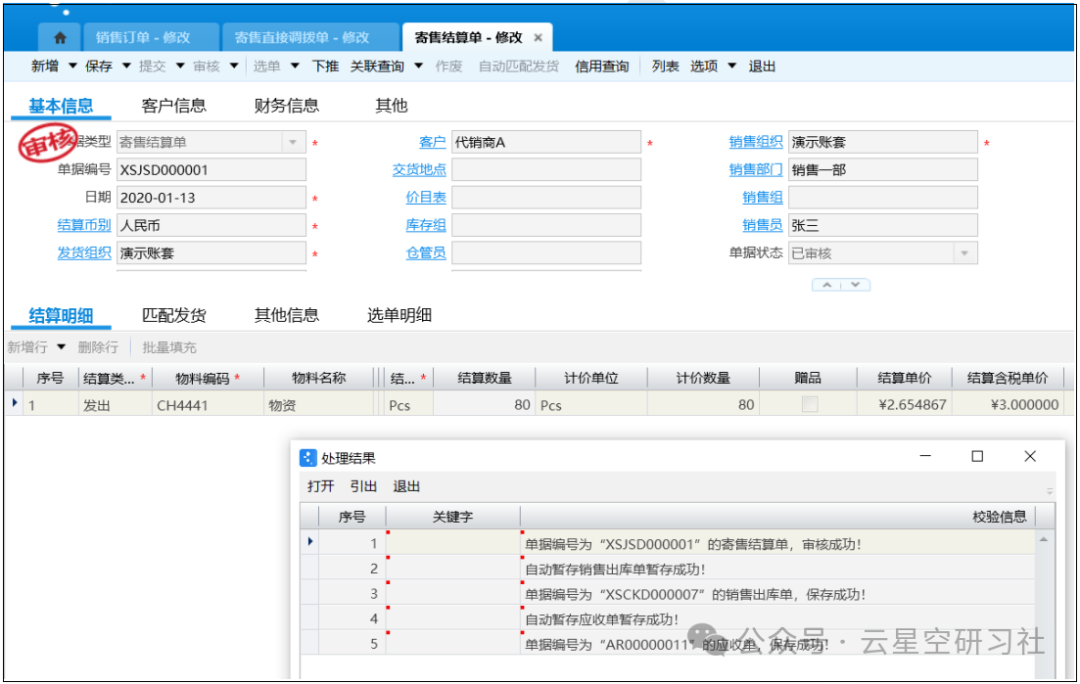This screenshot has height=684, width=1080.
Task: Click the 单据编号 input field
Action: 211,171
